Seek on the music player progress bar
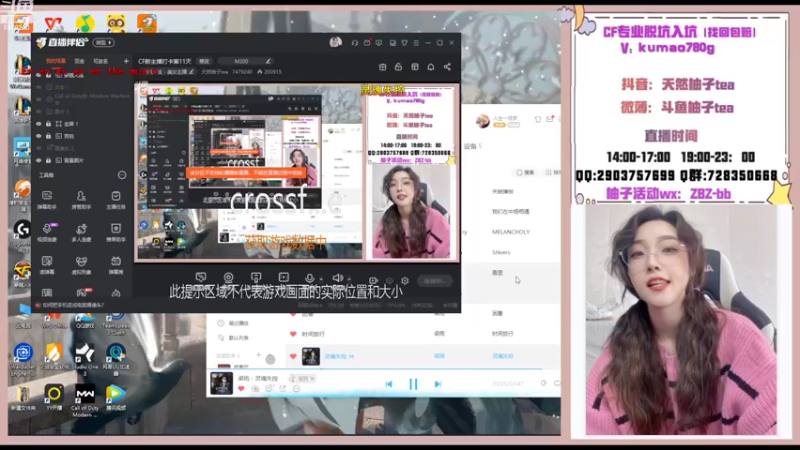The height and width of the screenshot is (450, 800). [x=383, y=369]
